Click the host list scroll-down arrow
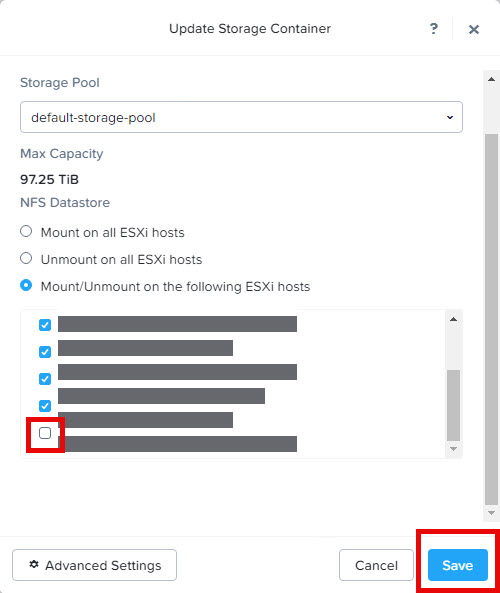Viewport: 500px width, 593px height. coord(453,449)
